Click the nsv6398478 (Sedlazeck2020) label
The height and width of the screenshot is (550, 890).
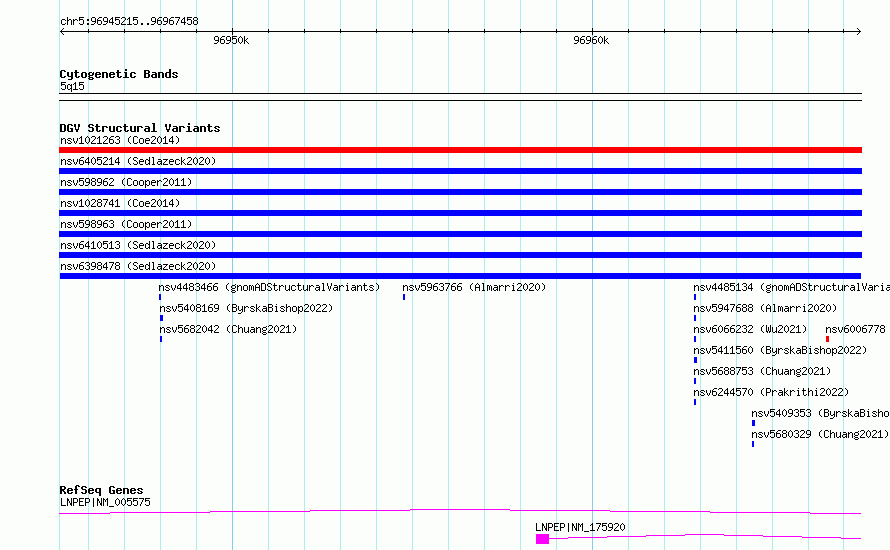coord(138,266)
